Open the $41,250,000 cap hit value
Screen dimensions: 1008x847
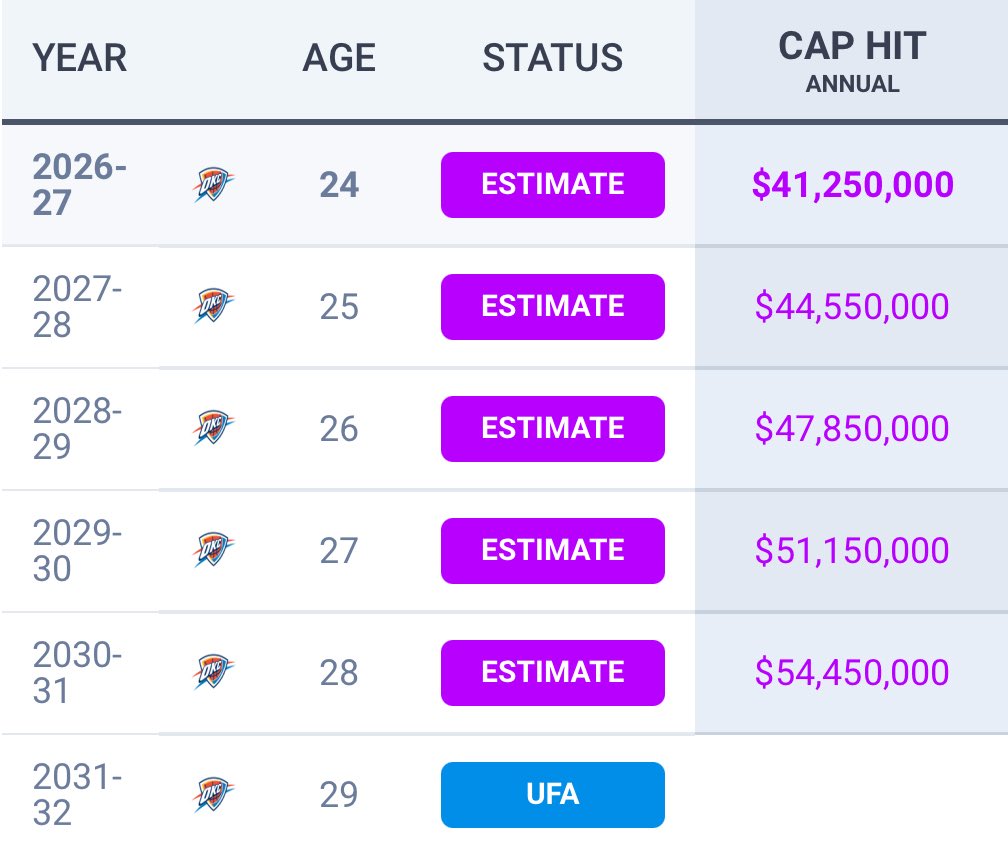tap(852, 185)
